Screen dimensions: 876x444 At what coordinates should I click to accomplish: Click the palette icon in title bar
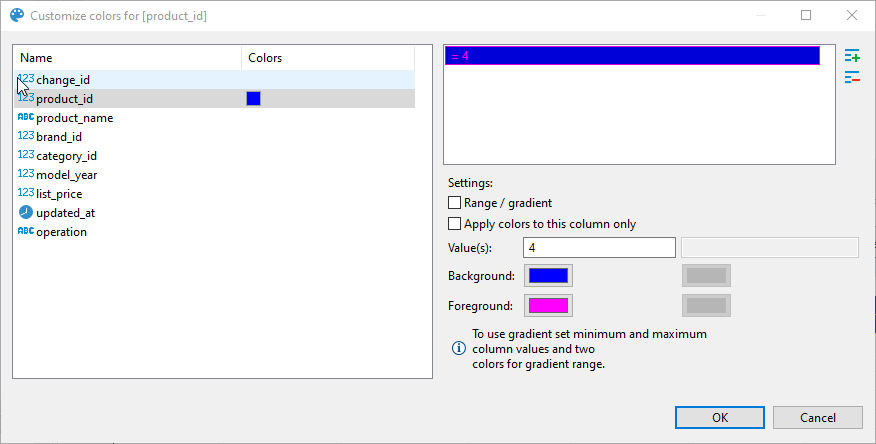click(17, 15)
